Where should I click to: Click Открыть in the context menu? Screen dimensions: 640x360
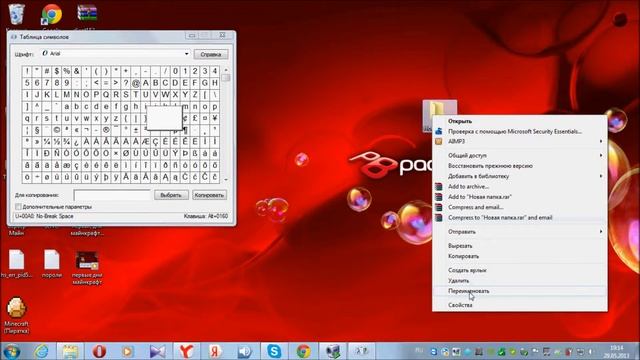[x=520, y=121]
